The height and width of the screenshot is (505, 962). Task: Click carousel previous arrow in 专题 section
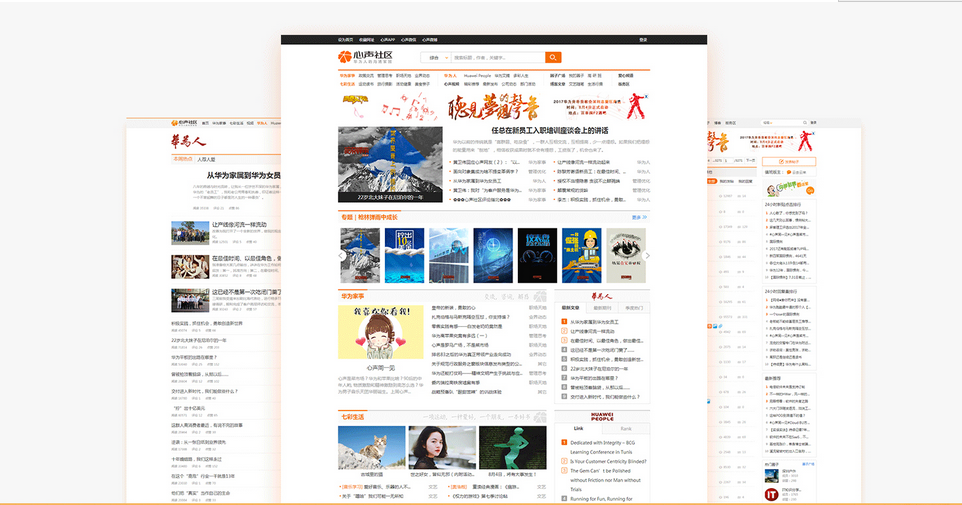341,255
